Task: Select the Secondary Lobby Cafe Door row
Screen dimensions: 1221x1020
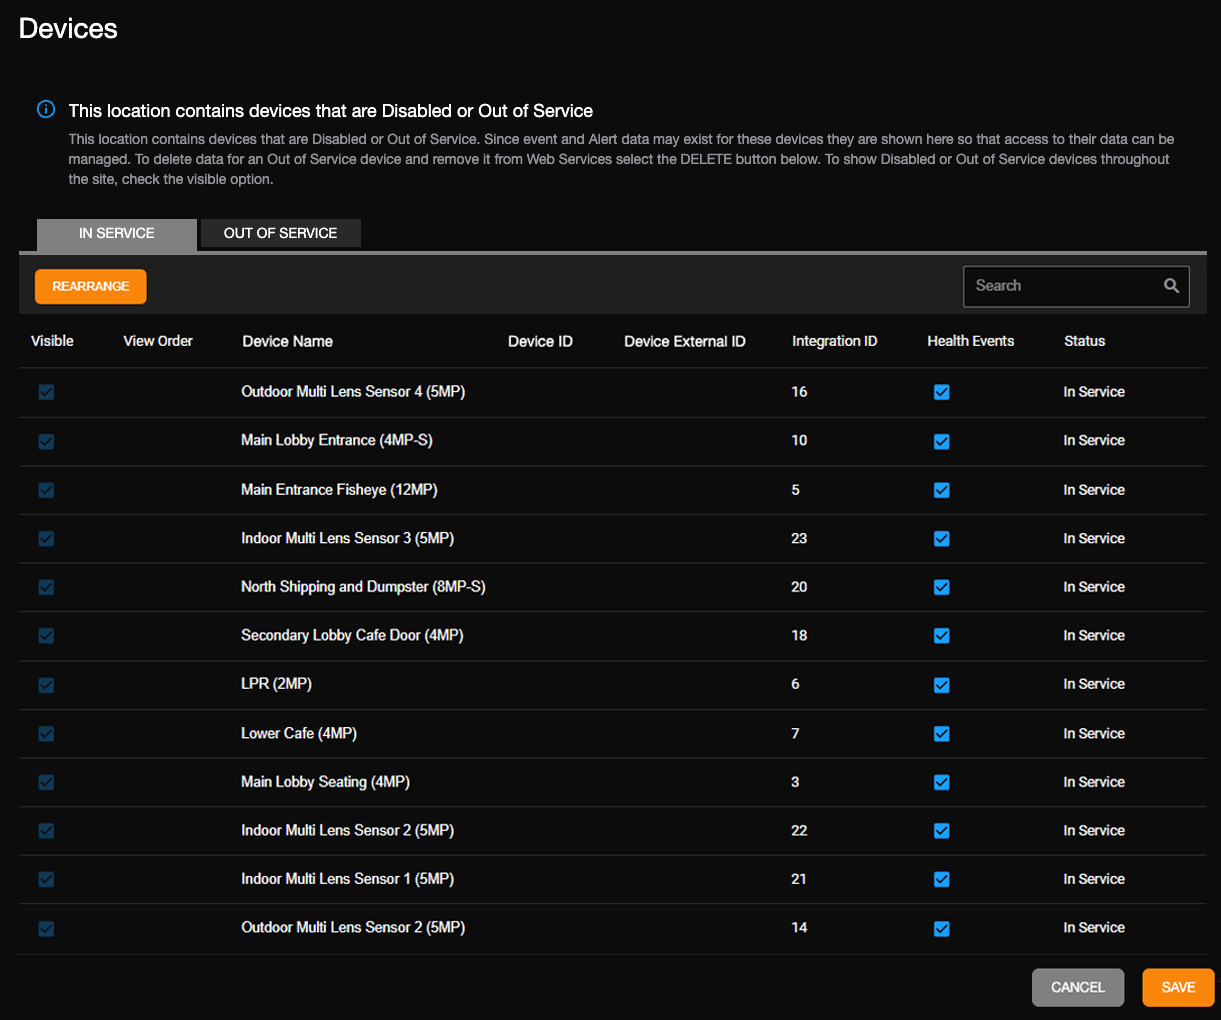Action: coord(352,636)
